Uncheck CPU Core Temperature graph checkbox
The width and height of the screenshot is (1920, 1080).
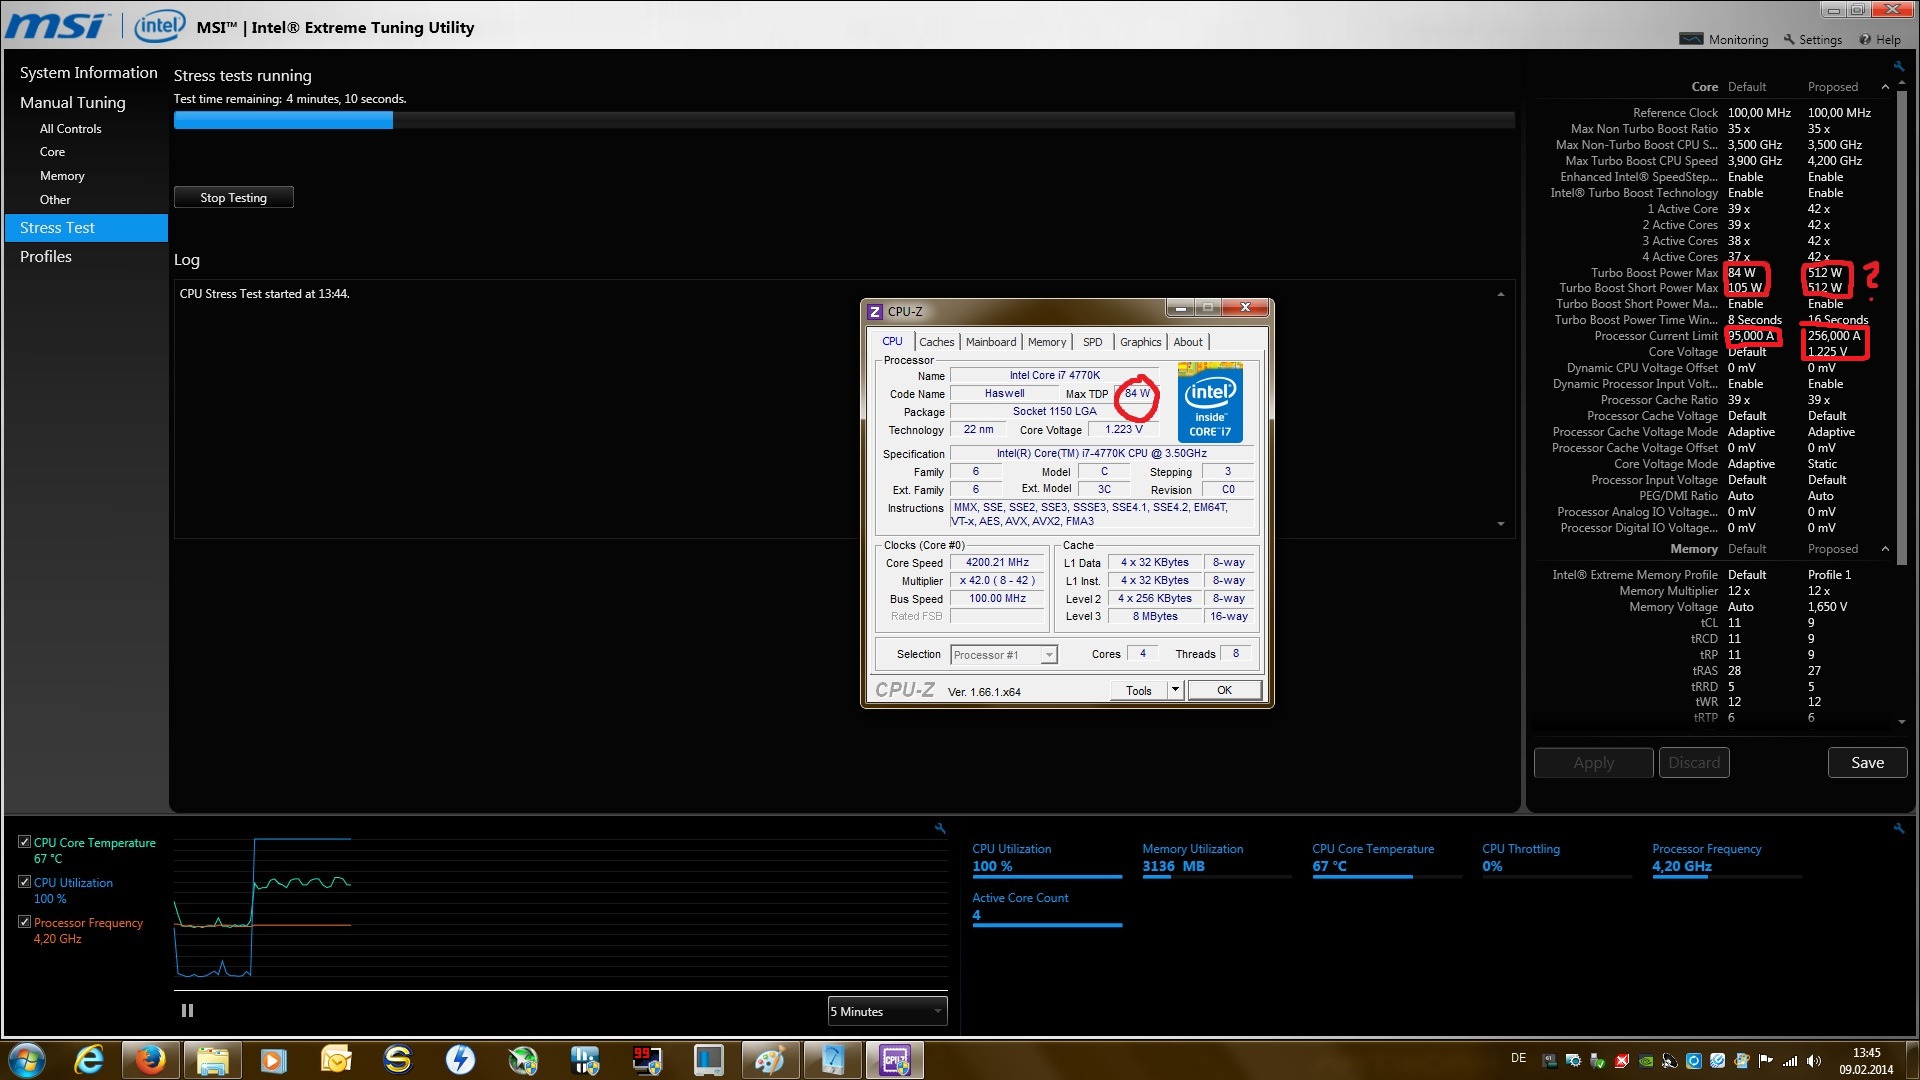coord(25,842)
